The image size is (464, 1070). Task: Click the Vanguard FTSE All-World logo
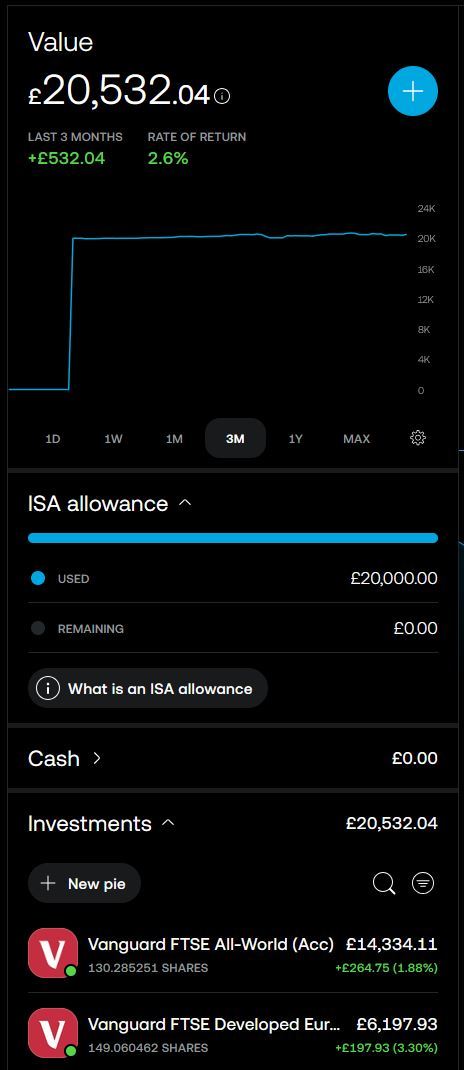point(53,953)
